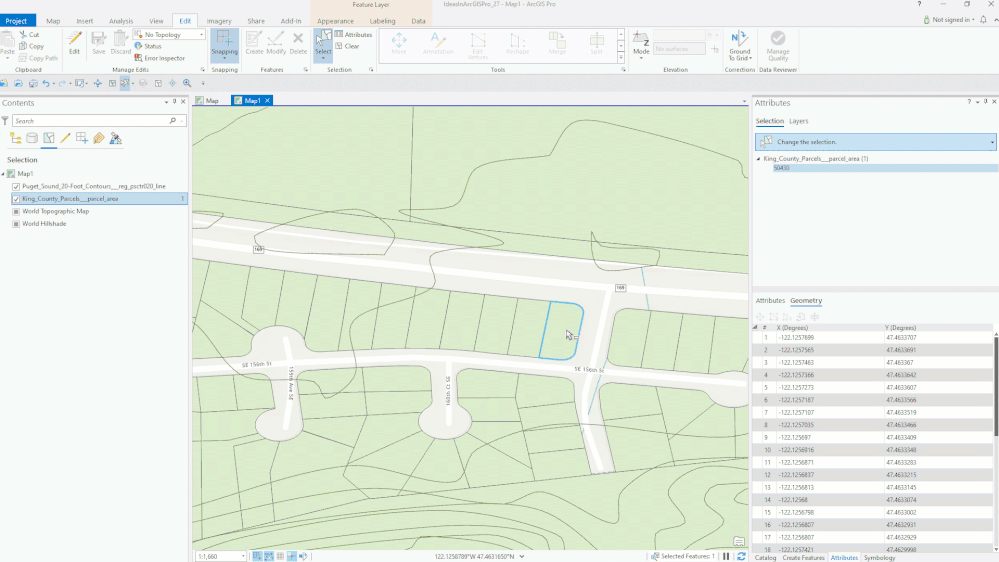999x562 pixels.
Task: Click the Ground To Grid correction tool
Action: tap(739, 44)
